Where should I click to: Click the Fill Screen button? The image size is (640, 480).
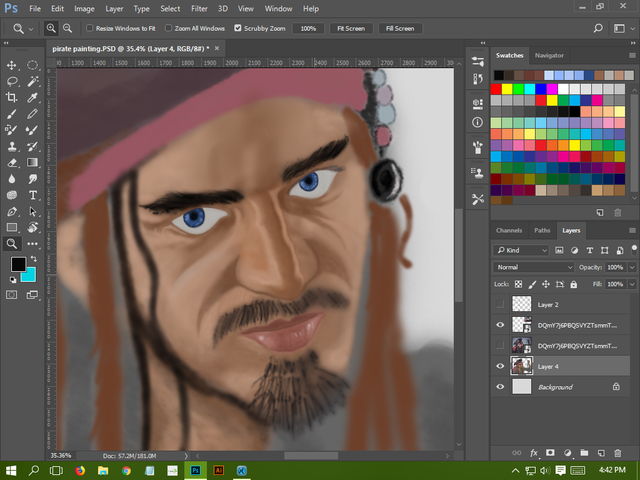coord(399,28)
